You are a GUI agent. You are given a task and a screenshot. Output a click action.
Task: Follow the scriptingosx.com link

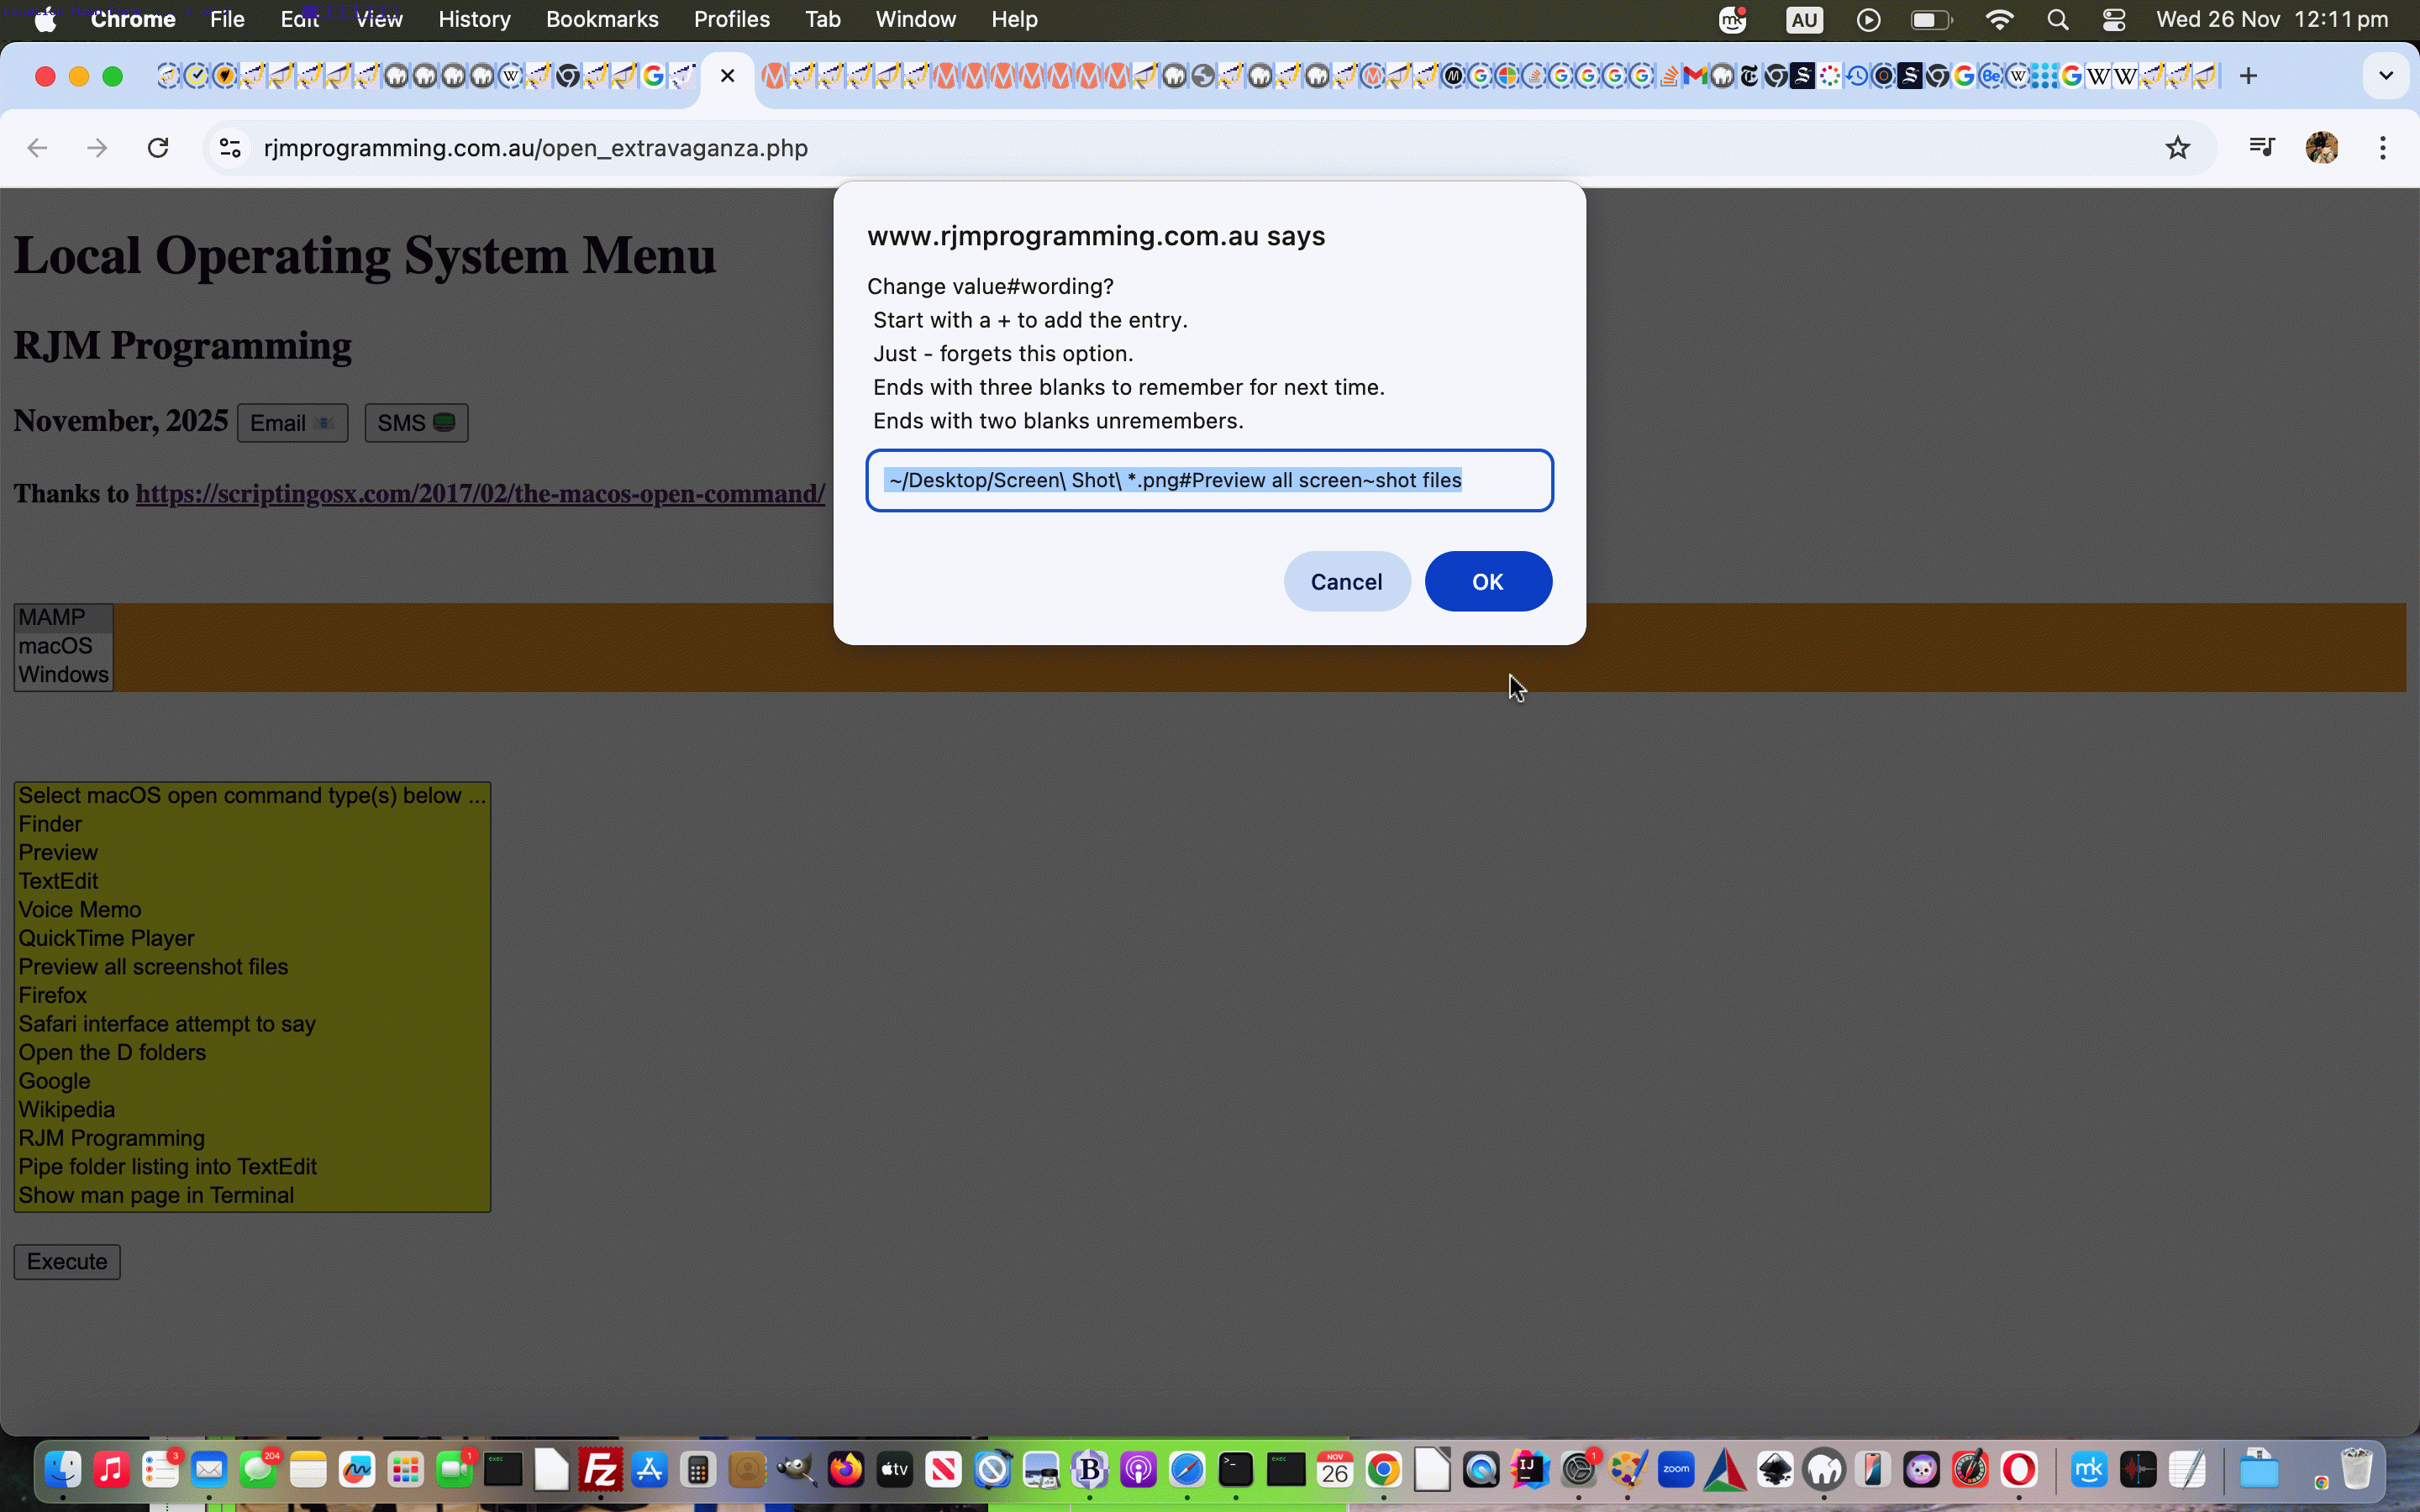[x=480, y=494]
